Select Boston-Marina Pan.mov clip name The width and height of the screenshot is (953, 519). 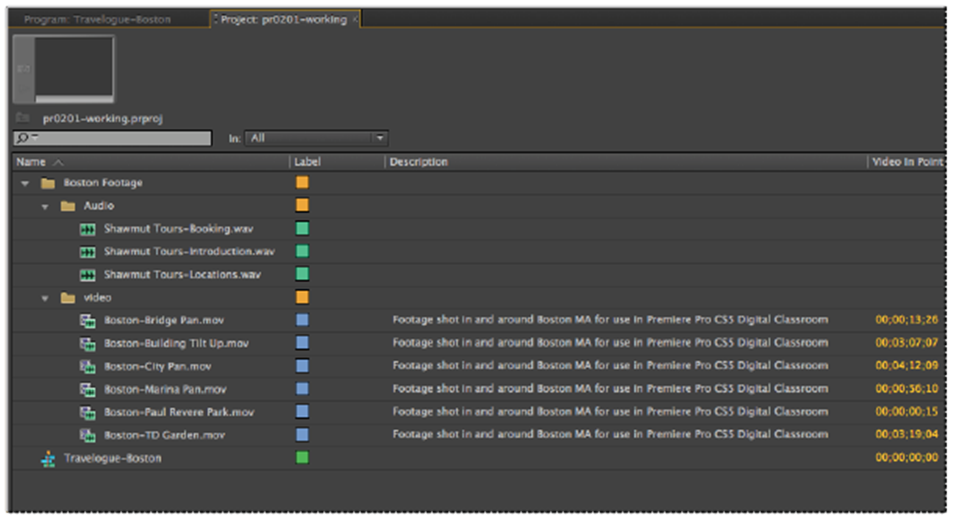(x=165, y=390)
